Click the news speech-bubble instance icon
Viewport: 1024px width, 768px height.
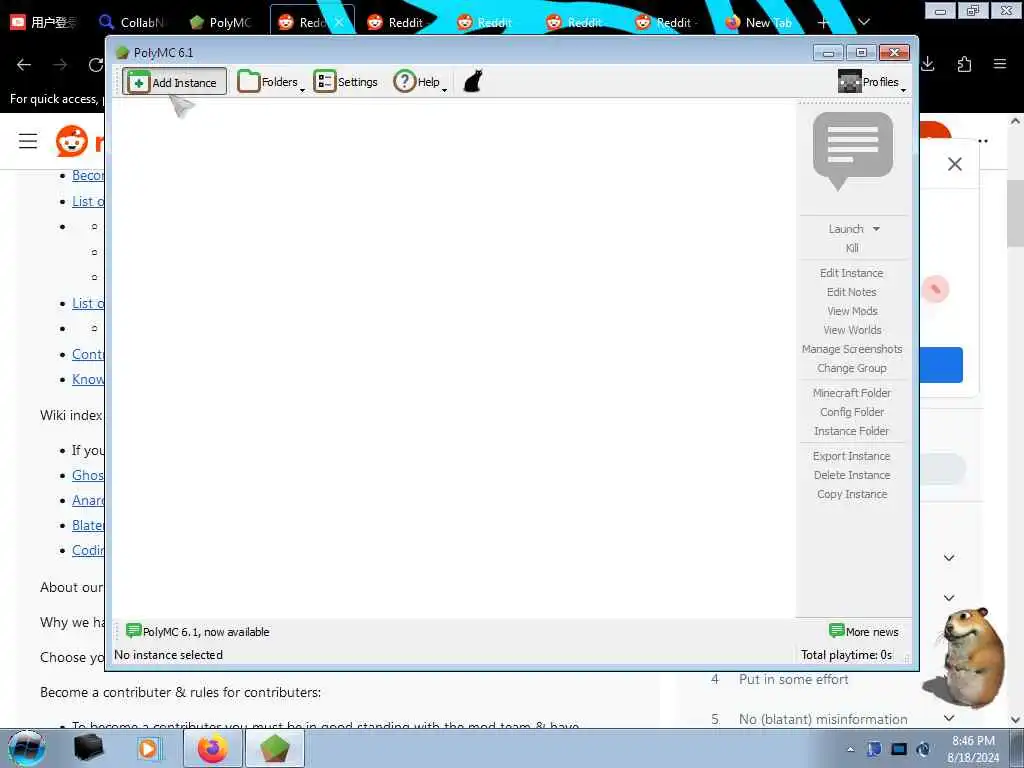852,152
